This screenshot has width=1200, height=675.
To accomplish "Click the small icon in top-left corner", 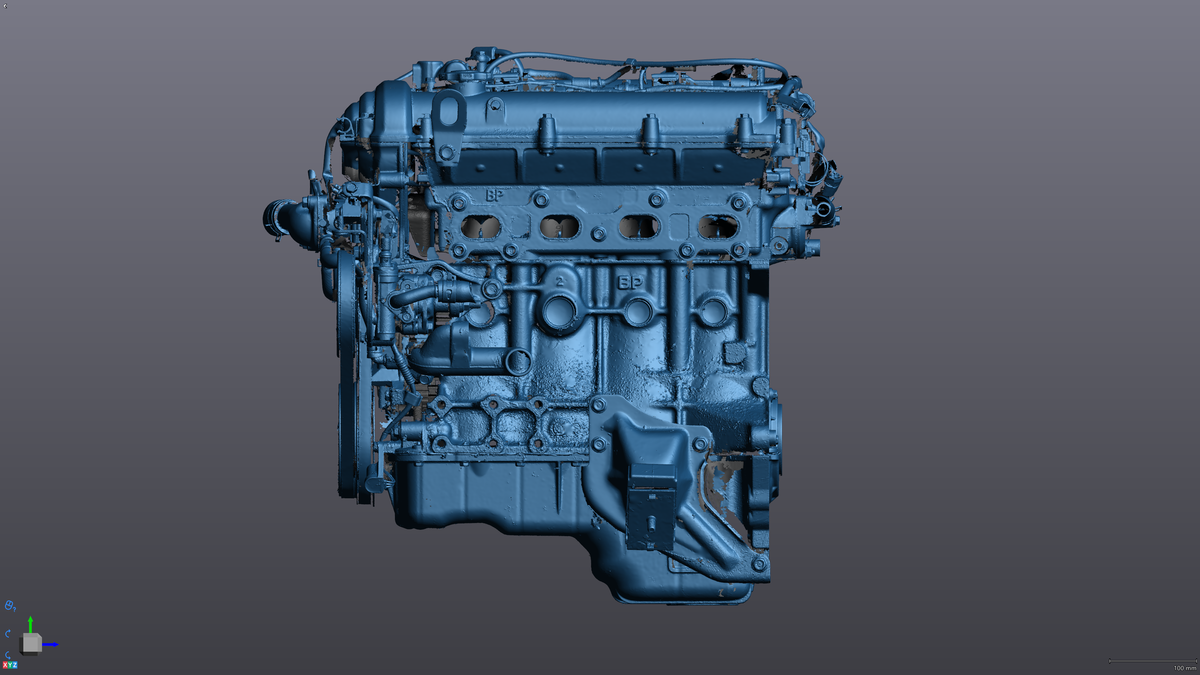I will 4,4.
